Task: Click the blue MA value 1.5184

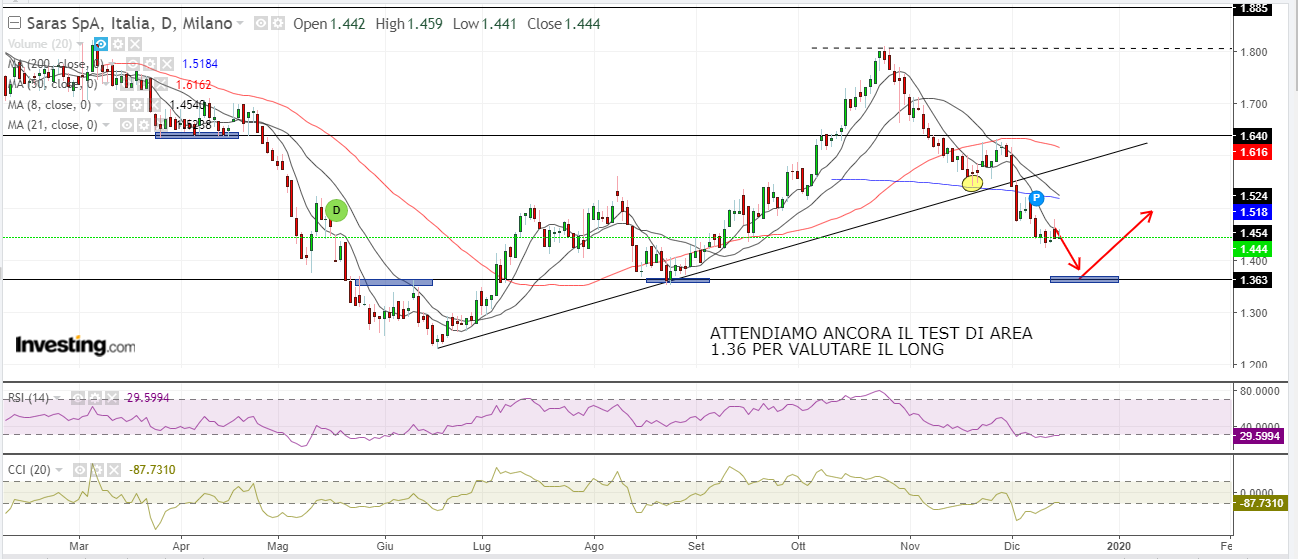Action: [x=200, y=64]
